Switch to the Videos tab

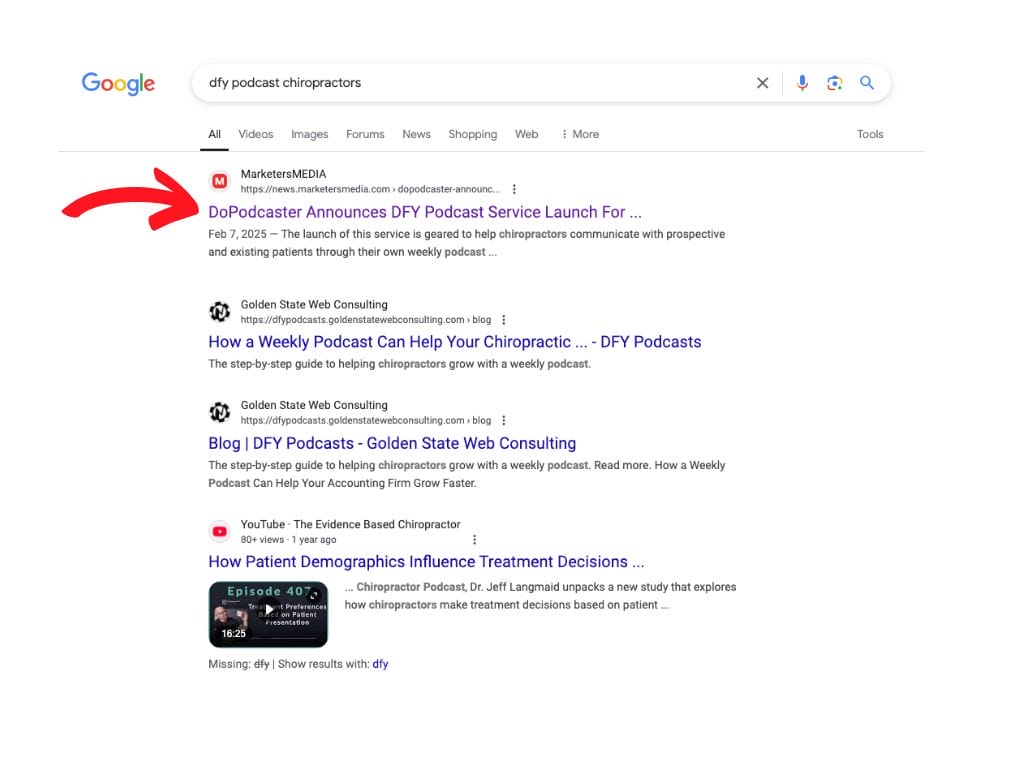(256, 134)
